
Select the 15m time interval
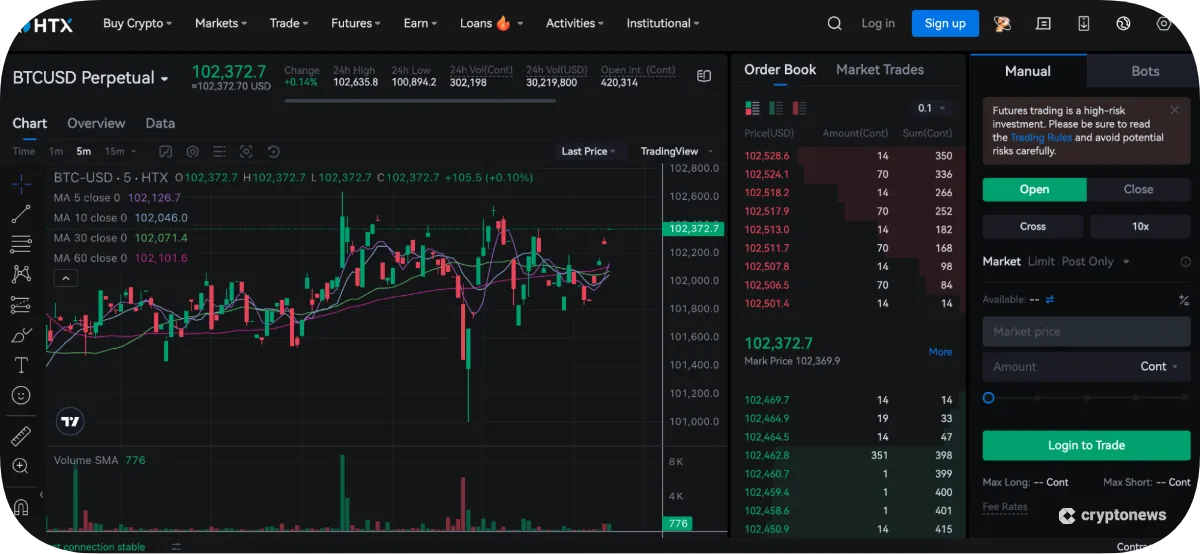pos(115,151)
